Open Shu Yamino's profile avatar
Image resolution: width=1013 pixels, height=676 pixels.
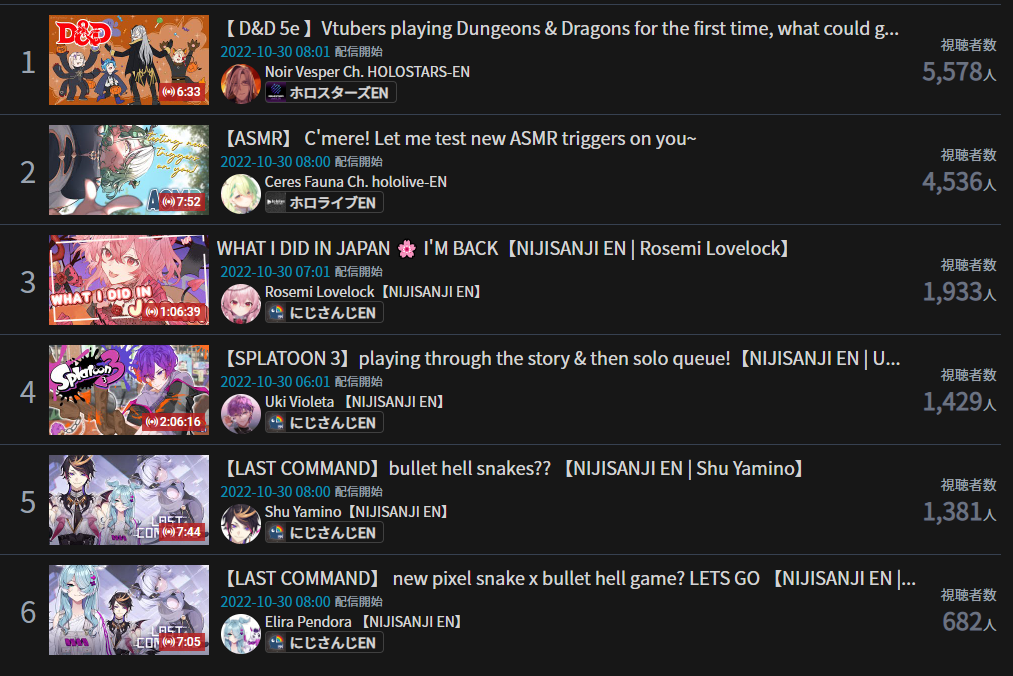[241, 523]
